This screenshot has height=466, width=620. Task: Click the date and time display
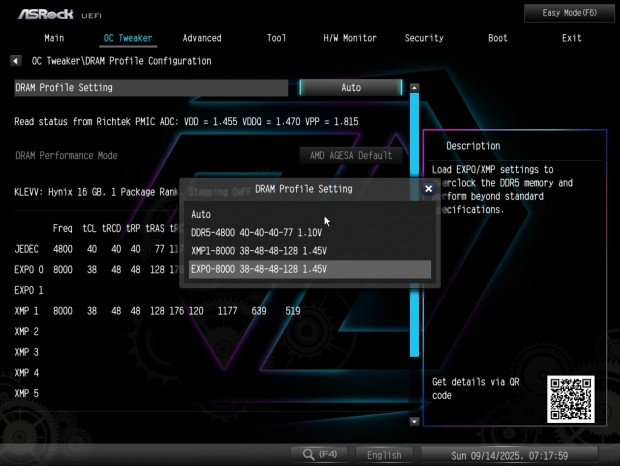[509, 455]
